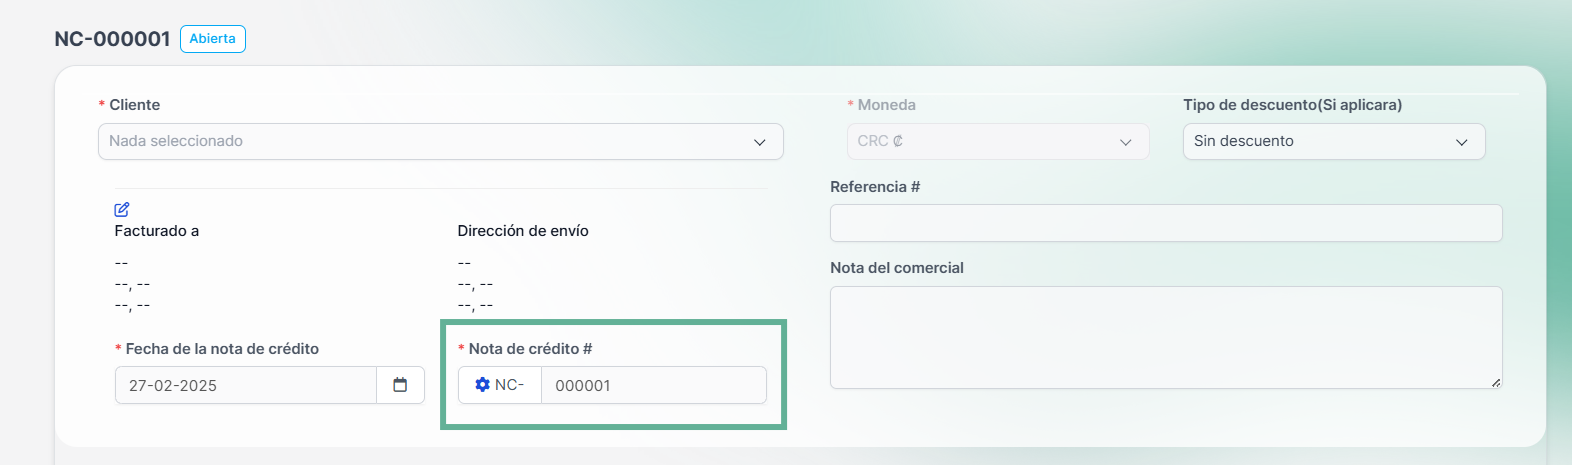This screenshot has width=1572, height=465.
Task: Click inside the Nota del comercial textarea
Action: point(1166,338)
